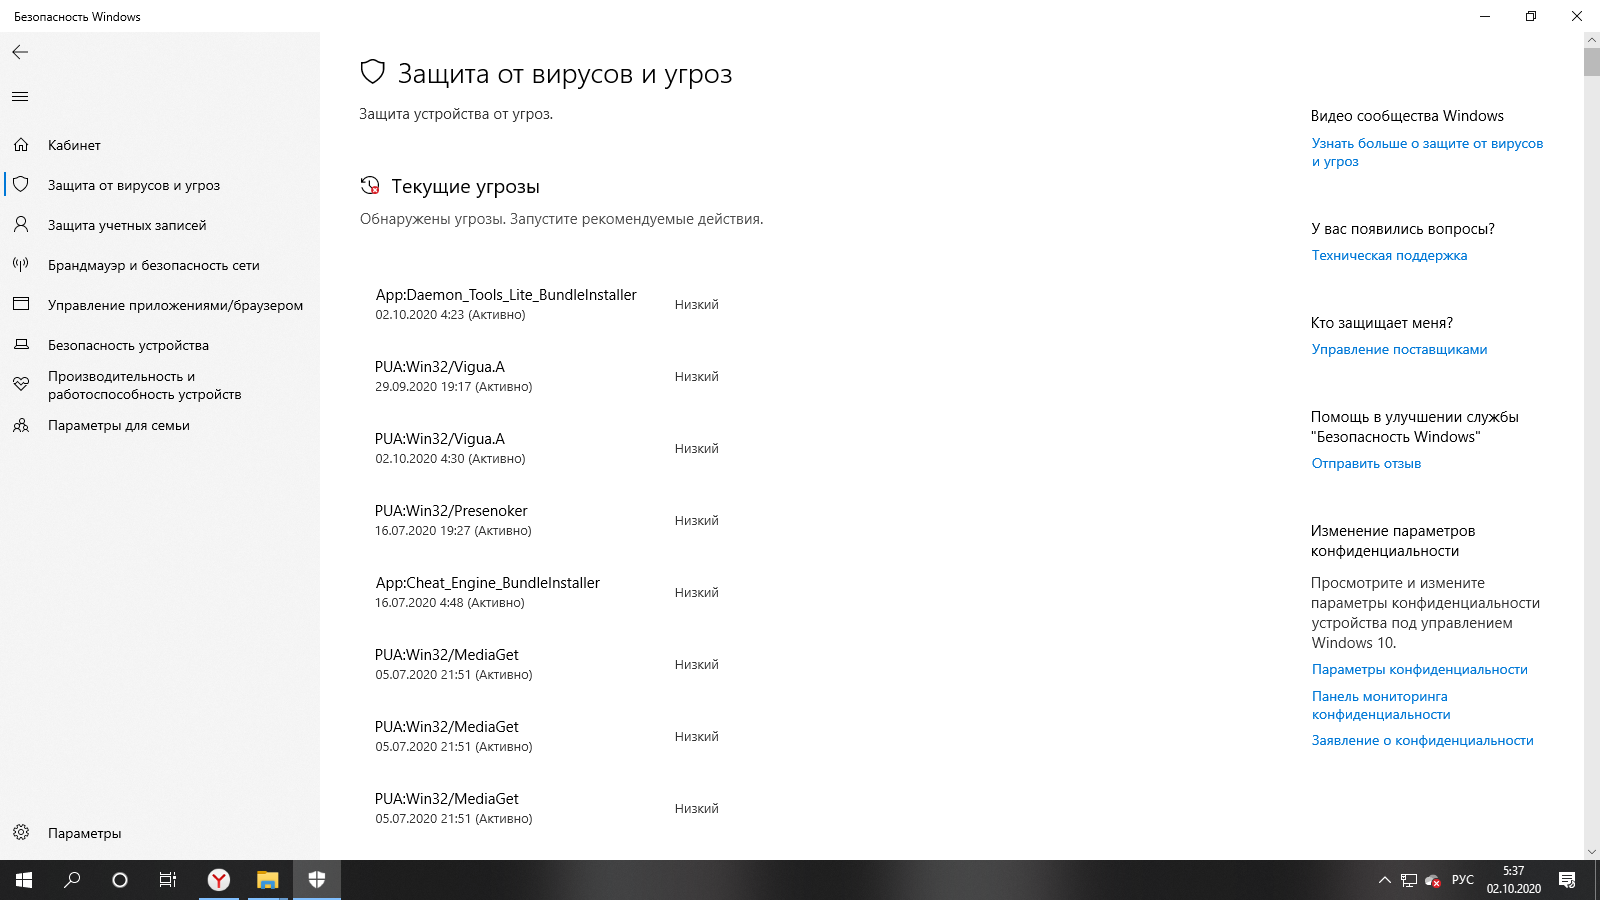Click the vertical scrollbar thumb
The width and height of the screenshot is (1600, 900).
click(1592, 61)
